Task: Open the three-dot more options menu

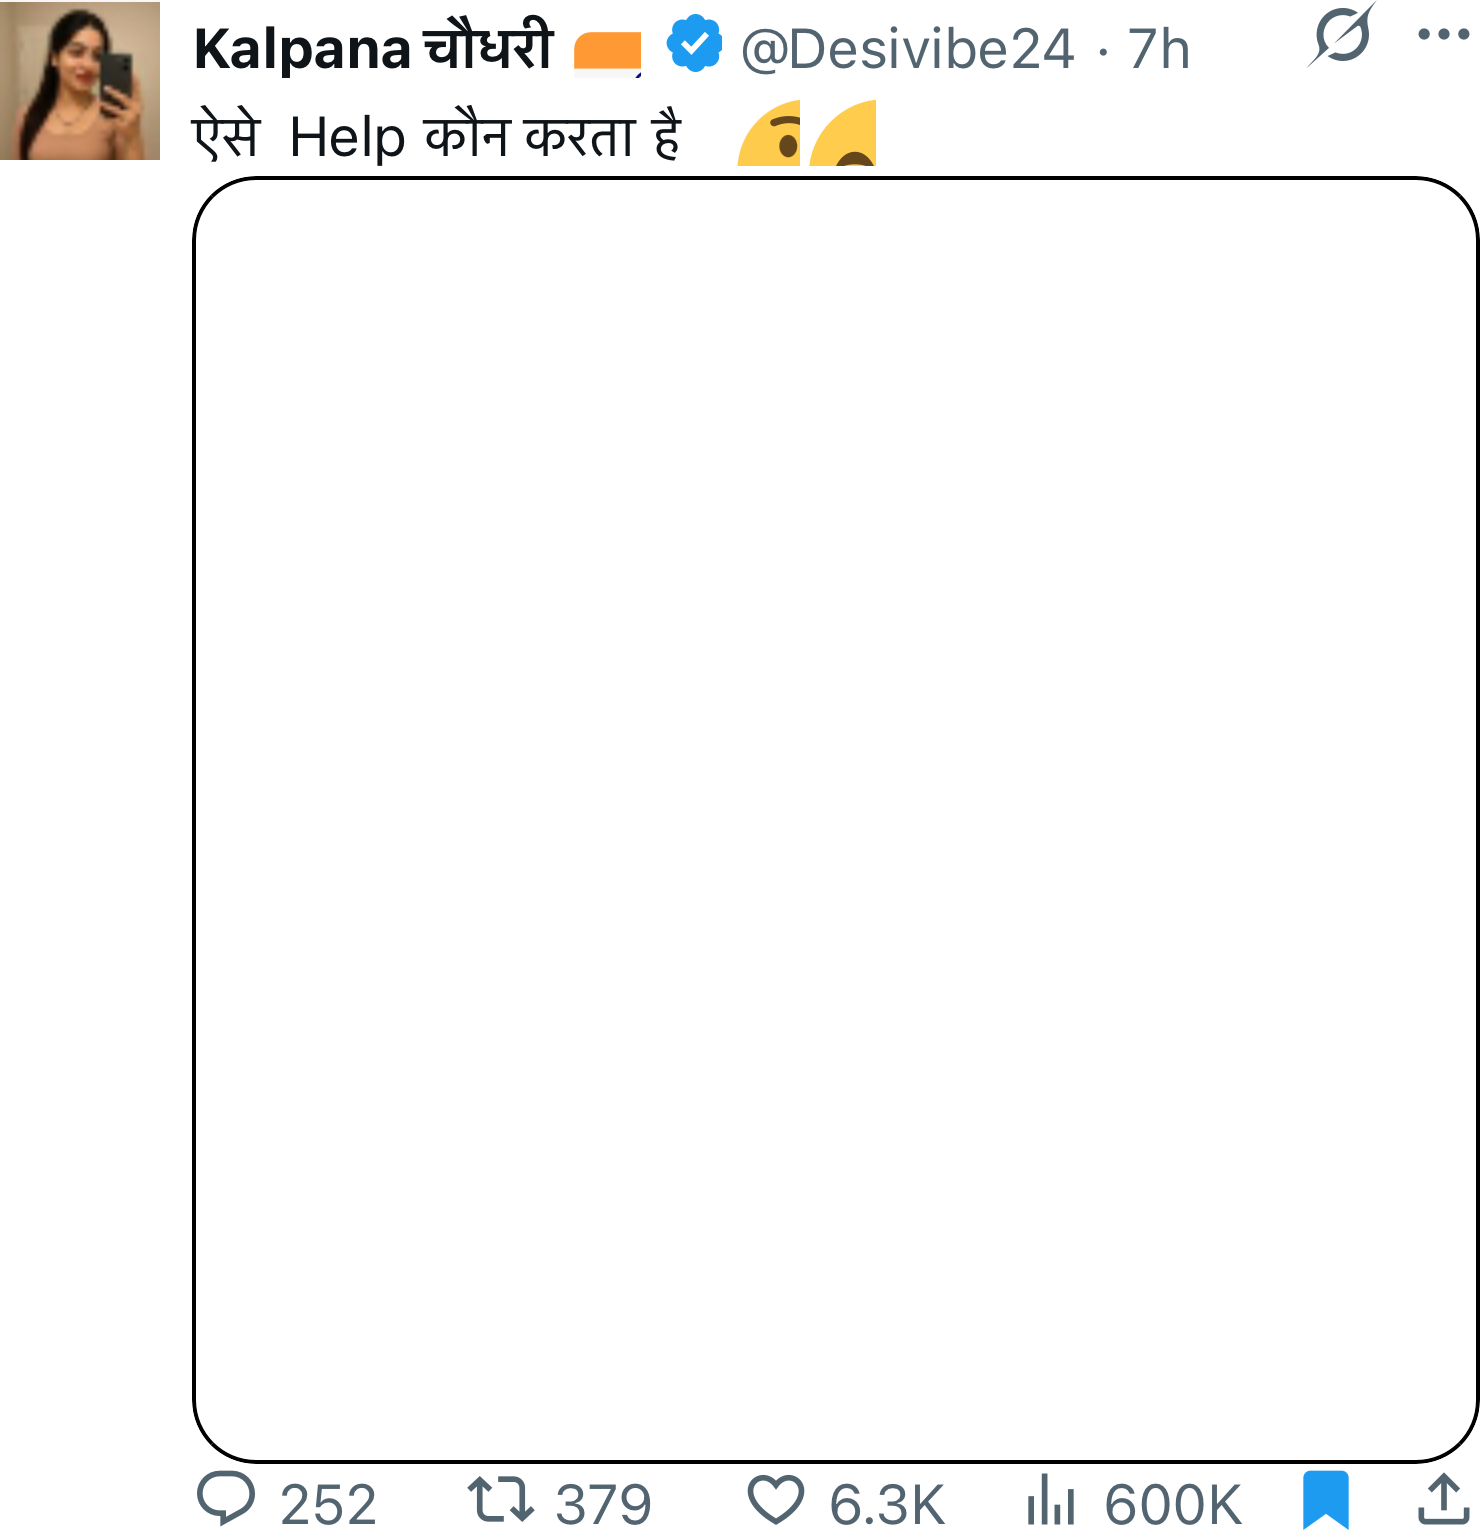Action: pos(1443,34)
